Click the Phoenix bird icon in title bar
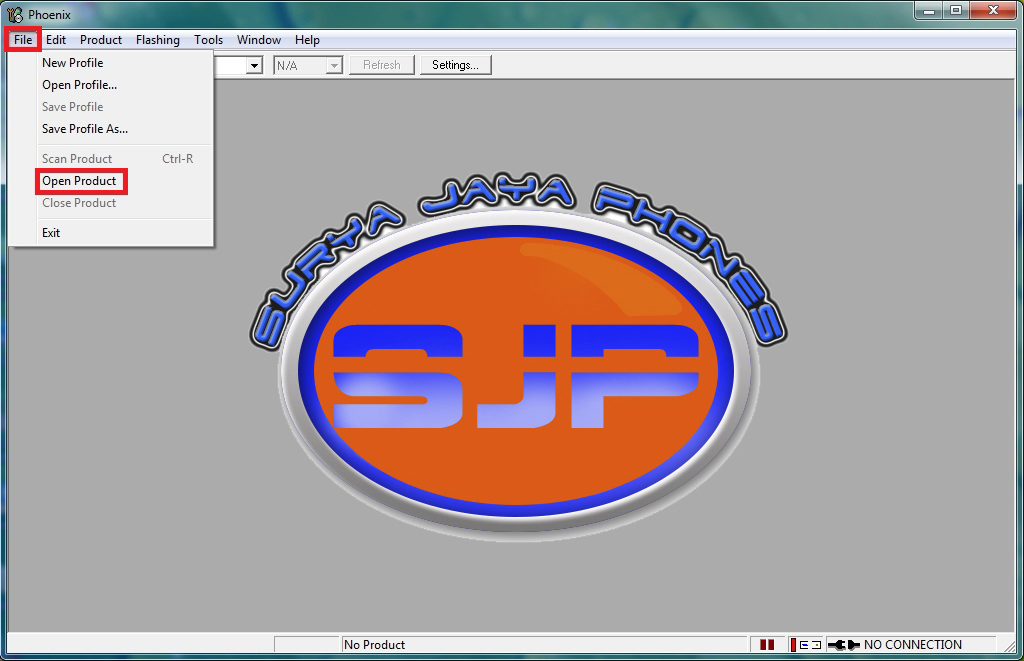Viewport: 1024px width, 661px height. coord(14,14)
